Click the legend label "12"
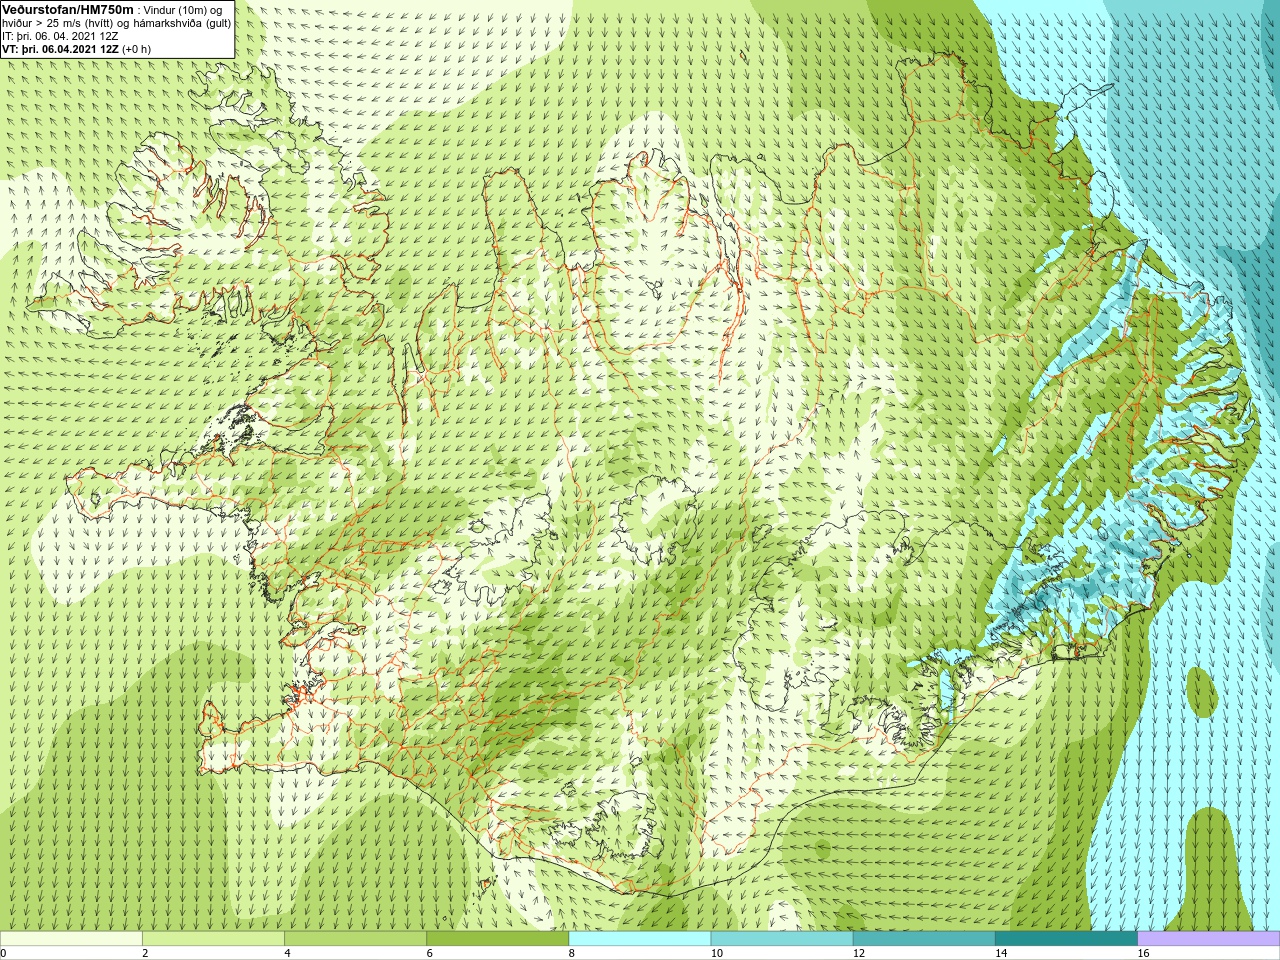1280x960 pixels. coord(858,953)
